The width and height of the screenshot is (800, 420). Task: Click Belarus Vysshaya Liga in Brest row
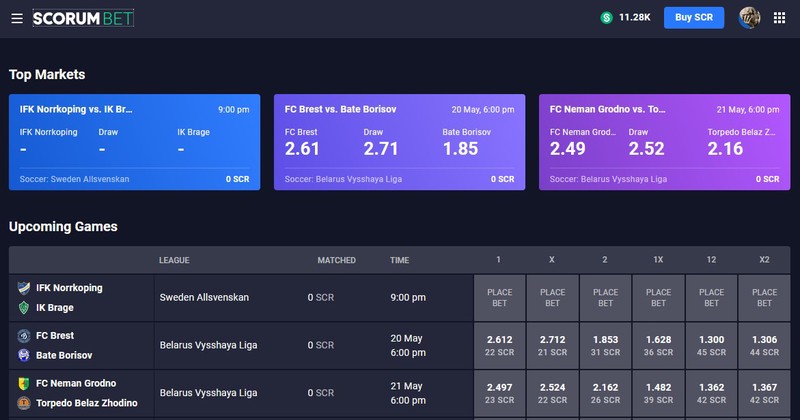(x=208, y=345)
